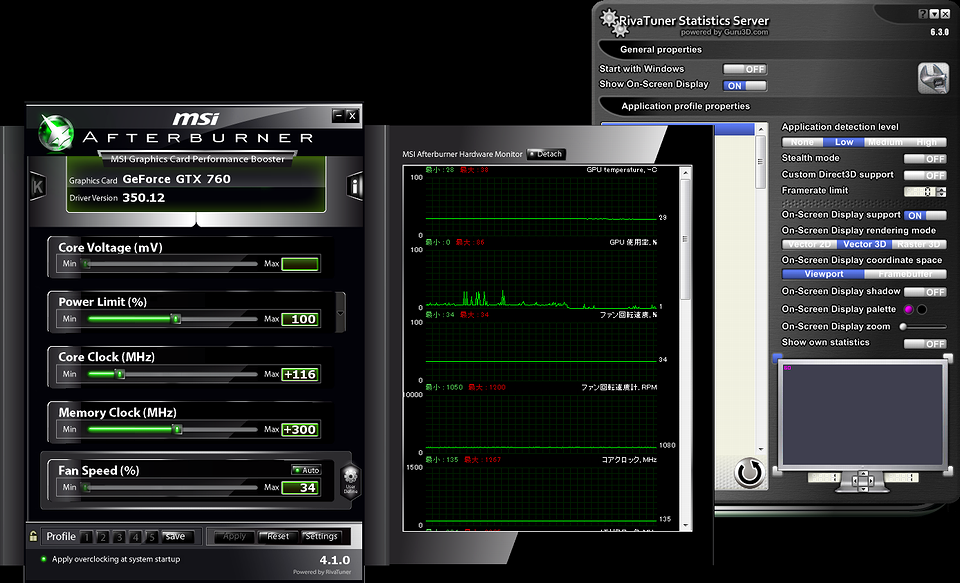Click the hardware monitor scrollbar down arrow
960x583 pixels.
point(686,525)
